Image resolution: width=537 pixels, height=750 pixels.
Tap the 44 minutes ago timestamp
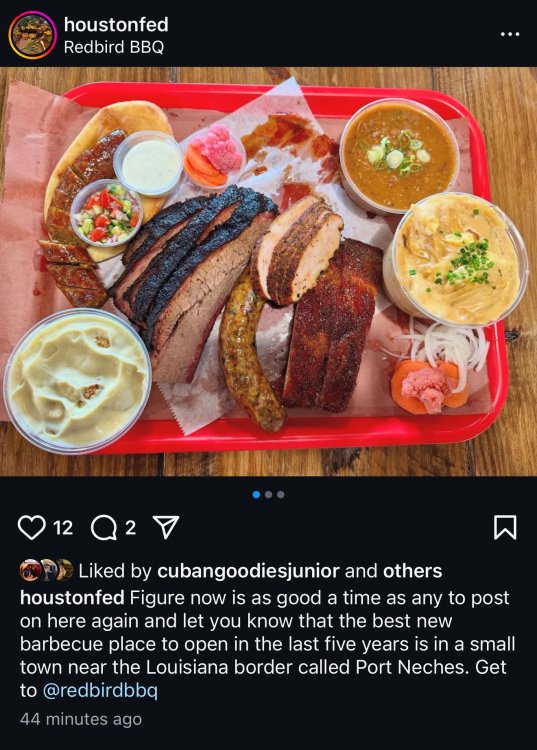click(81, 719)
